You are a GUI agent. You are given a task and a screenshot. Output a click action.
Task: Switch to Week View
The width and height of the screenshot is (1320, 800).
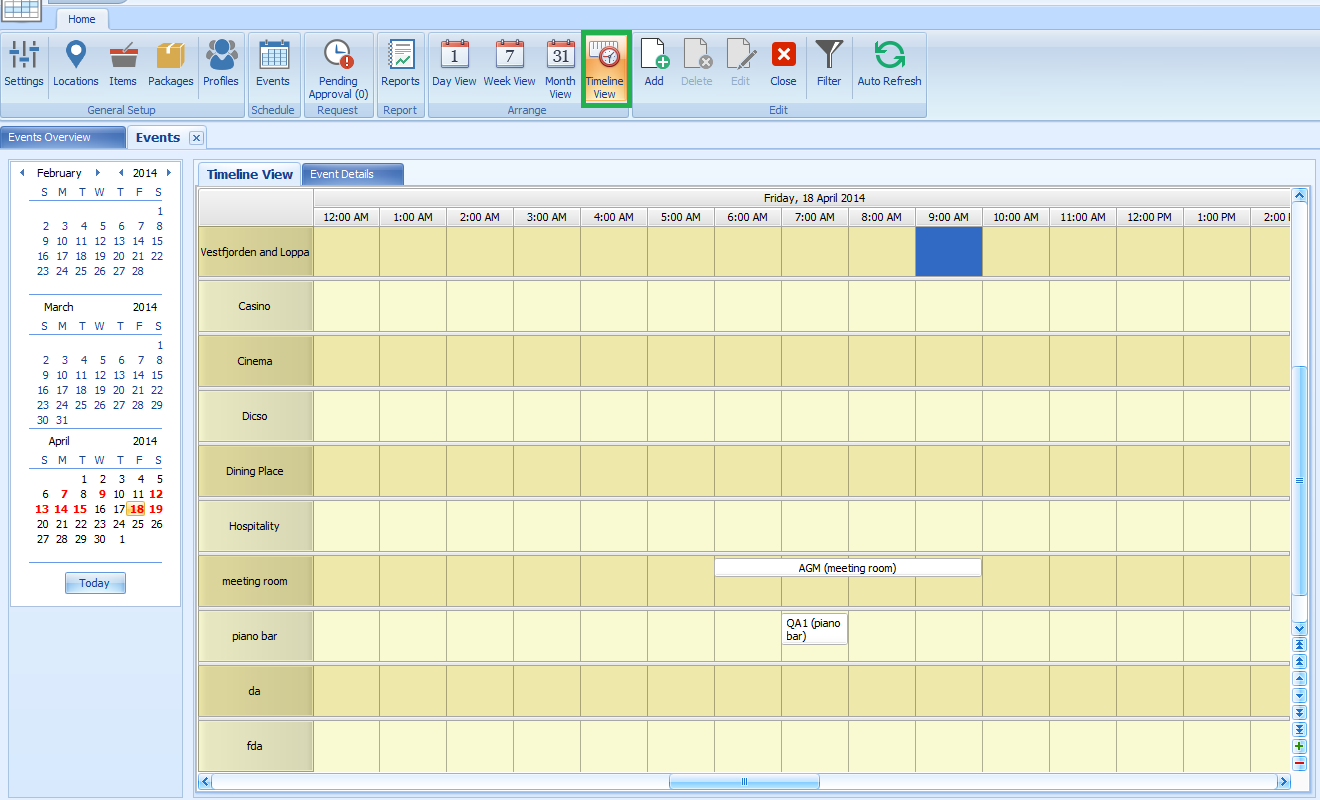pyautogui.click(x=509, y=63)
